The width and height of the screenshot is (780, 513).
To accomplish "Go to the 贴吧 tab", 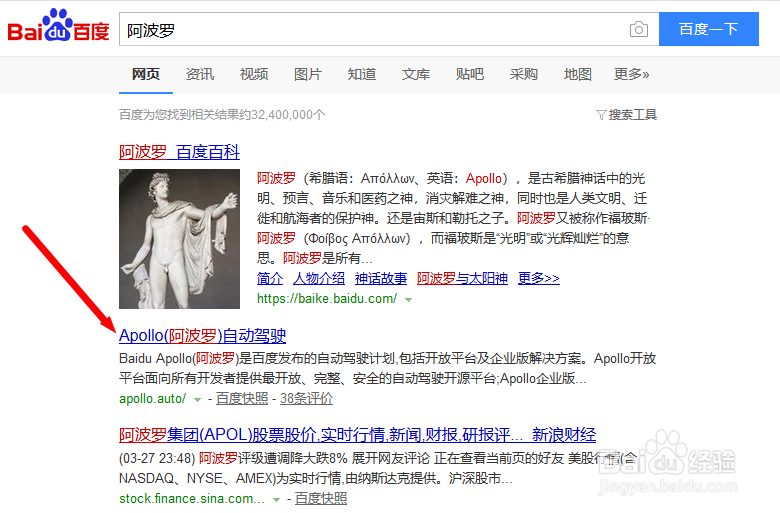I will (x=470, y=74).
